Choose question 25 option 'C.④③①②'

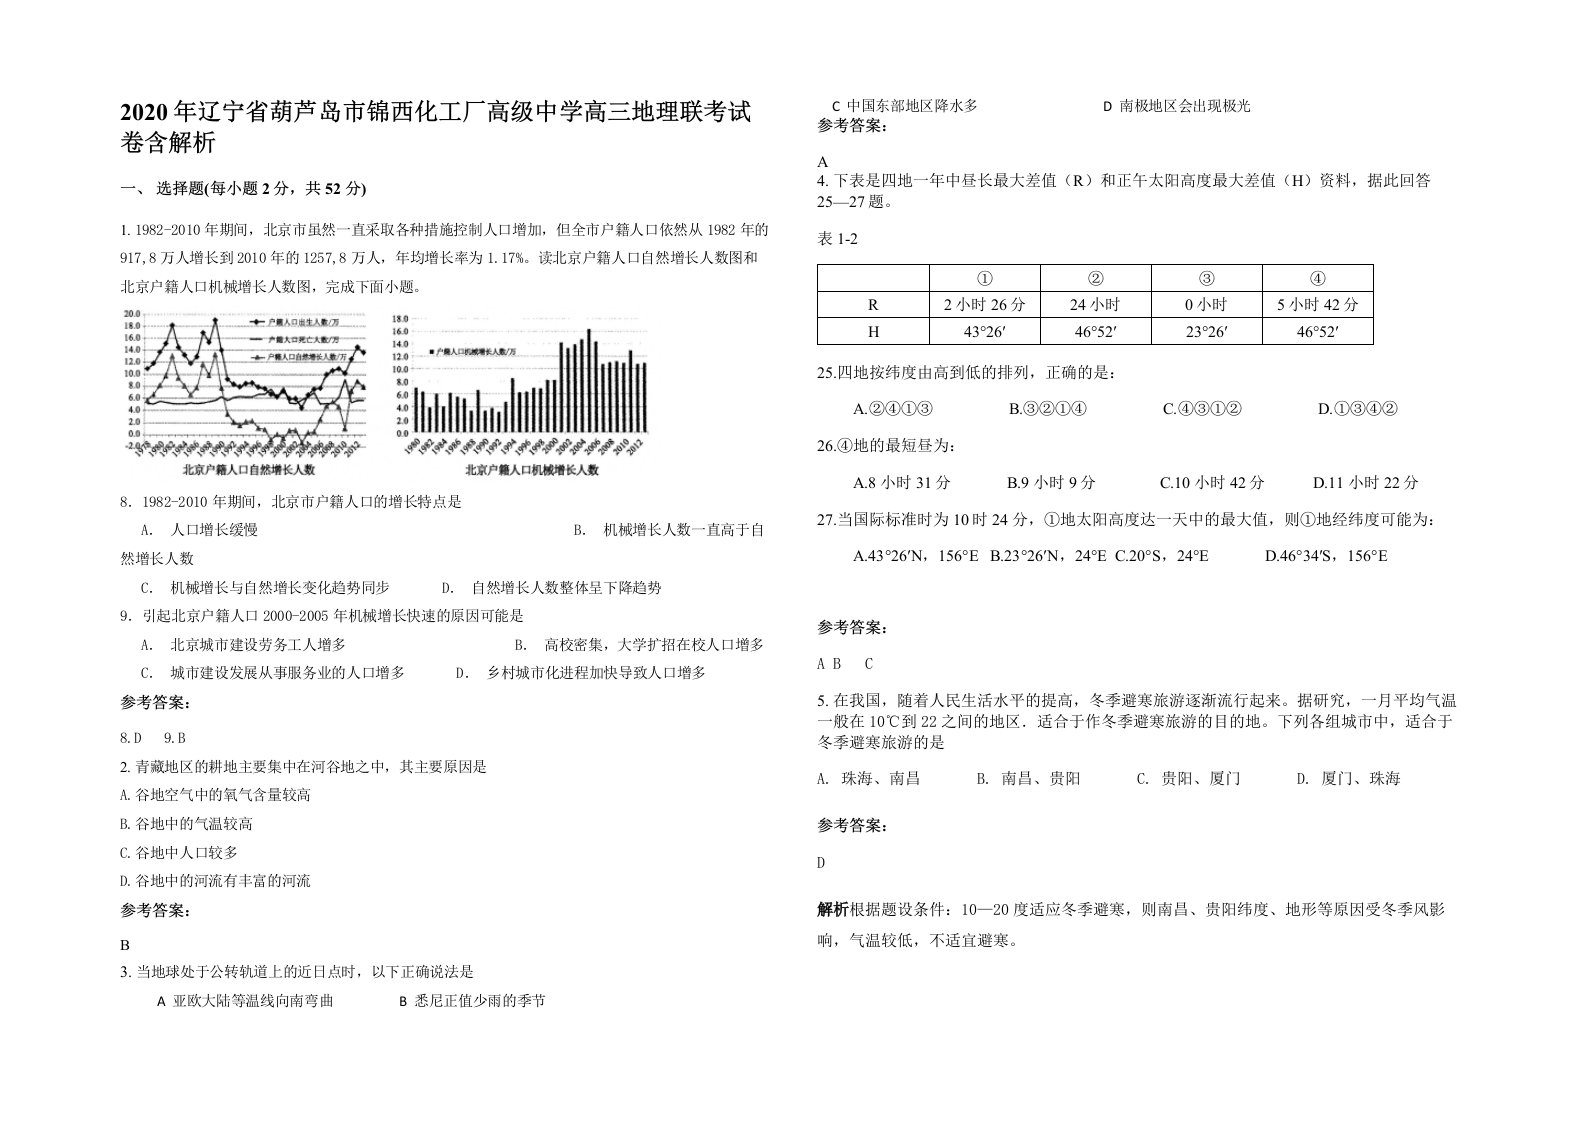pos(1202,409)
